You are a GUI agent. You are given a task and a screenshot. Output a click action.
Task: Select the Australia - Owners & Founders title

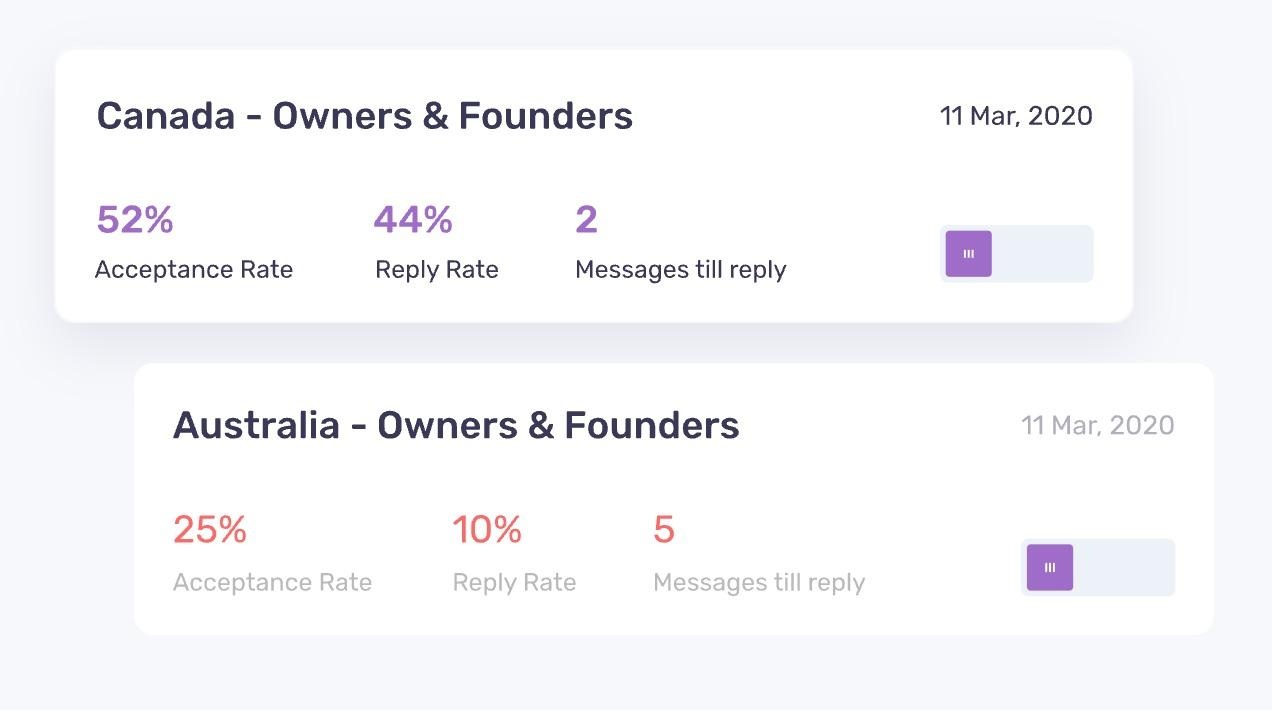(457, 425)
